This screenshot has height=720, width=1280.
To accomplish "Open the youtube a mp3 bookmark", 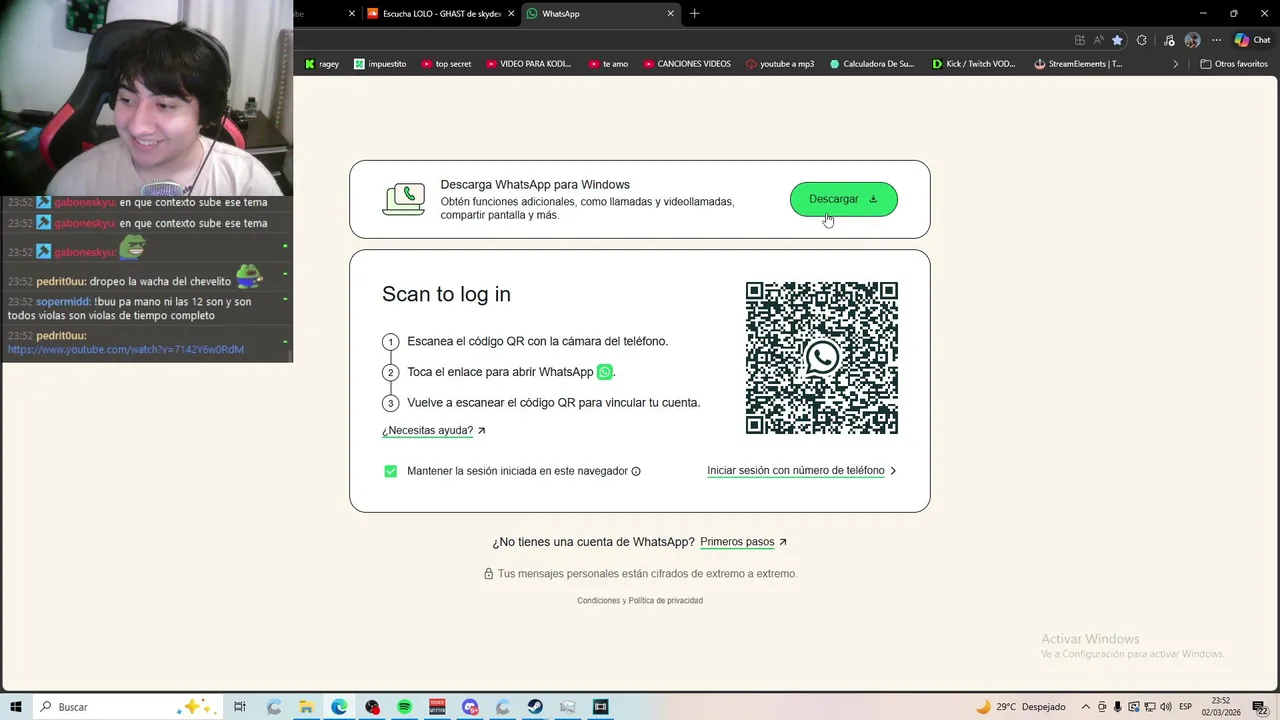I will pyautogui.click(x=780, y=64).
